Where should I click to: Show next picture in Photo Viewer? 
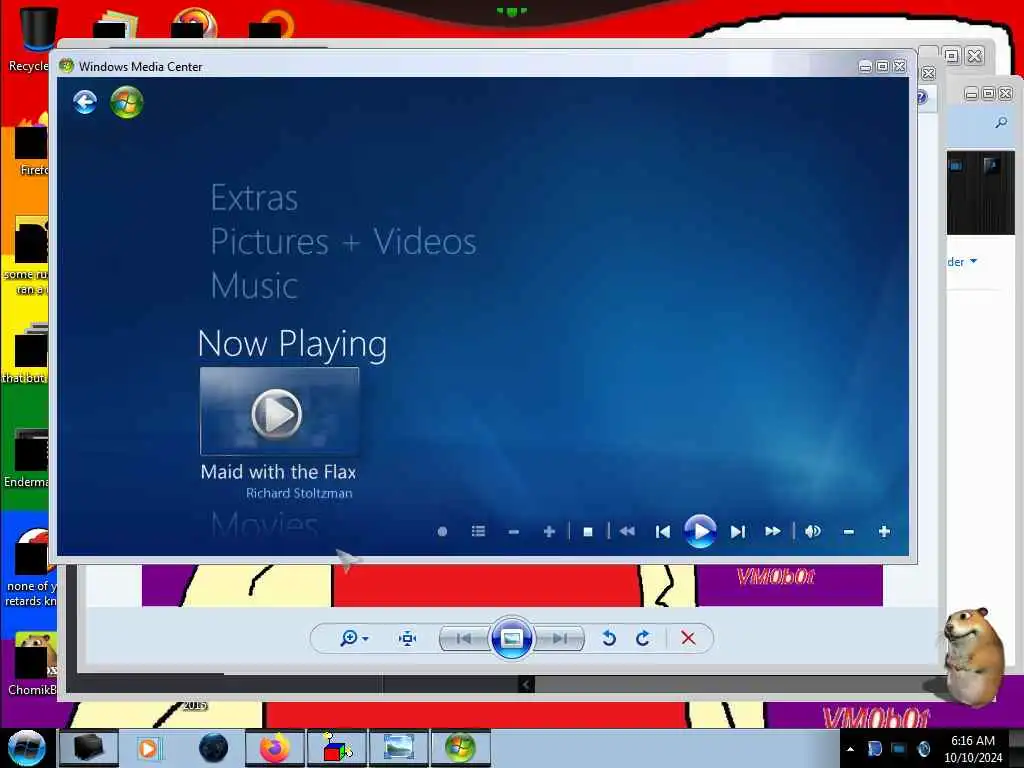(559, 638)
